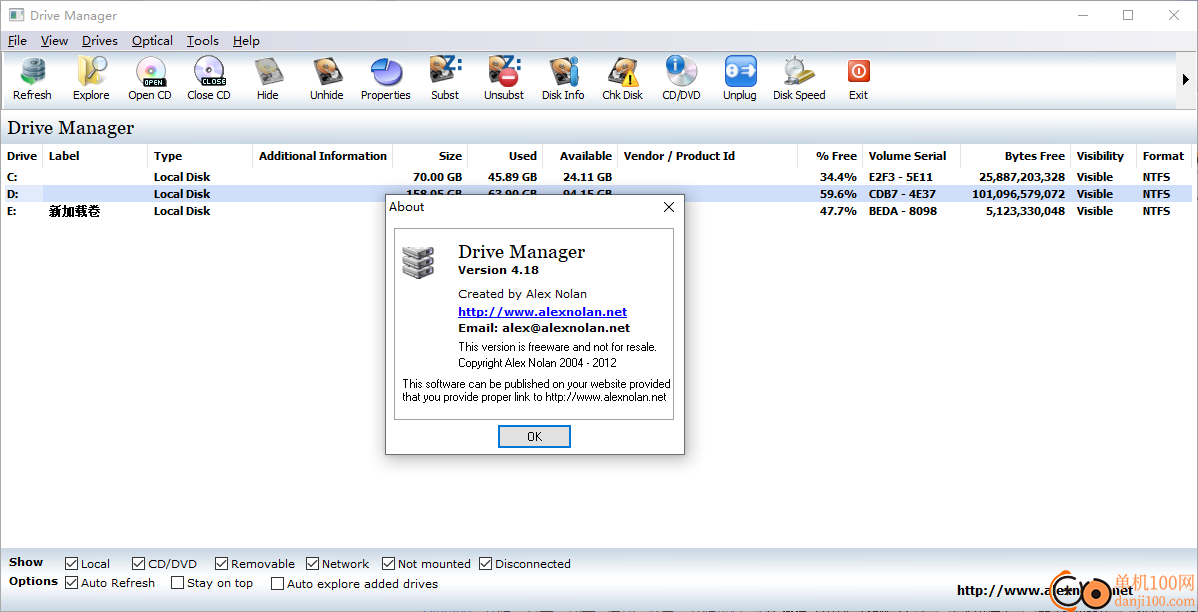Click the 新加载卷 label of drive E:
The width and height of the screenshot is (1198, 612).
click(74, 212)
